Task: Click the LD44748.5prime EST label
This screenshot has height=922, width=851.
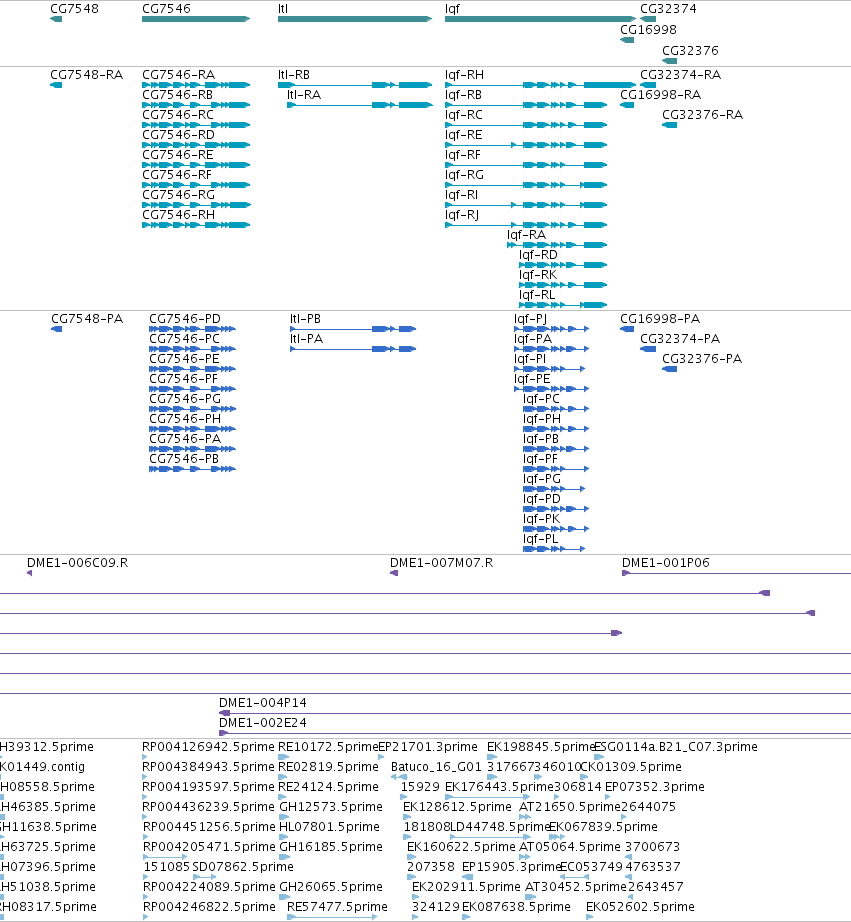Action: [500, 827]
